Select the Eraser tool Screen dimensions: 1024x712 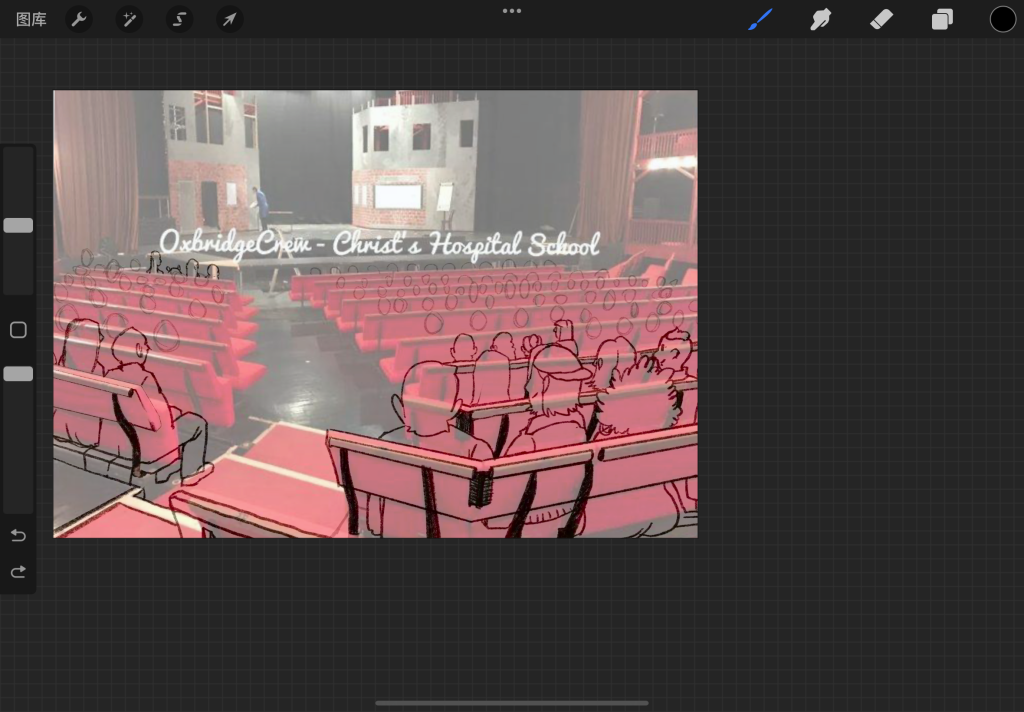[x=882, y=20]
